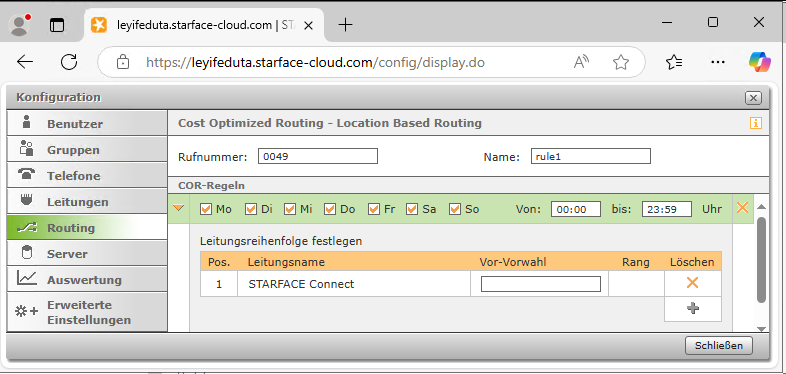Remove STARFACE Connect line from the list
786x374 pixels.
pos(692,283)
